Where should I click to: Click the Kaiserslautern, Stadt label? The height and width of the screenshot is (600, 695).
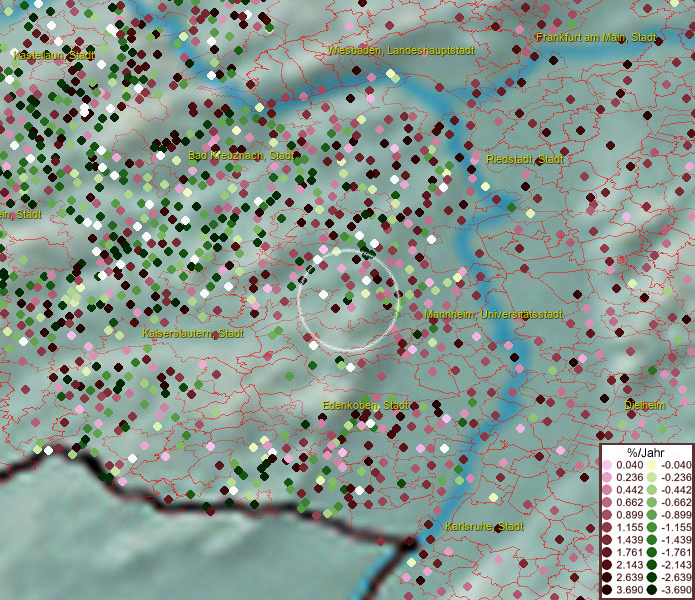click(193, 333)
